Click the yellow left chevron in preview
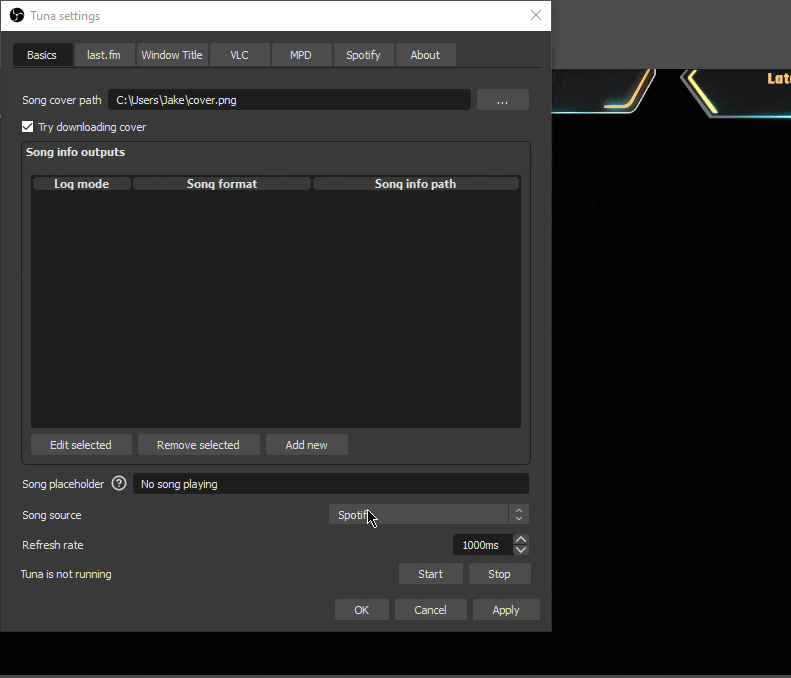 702,92
